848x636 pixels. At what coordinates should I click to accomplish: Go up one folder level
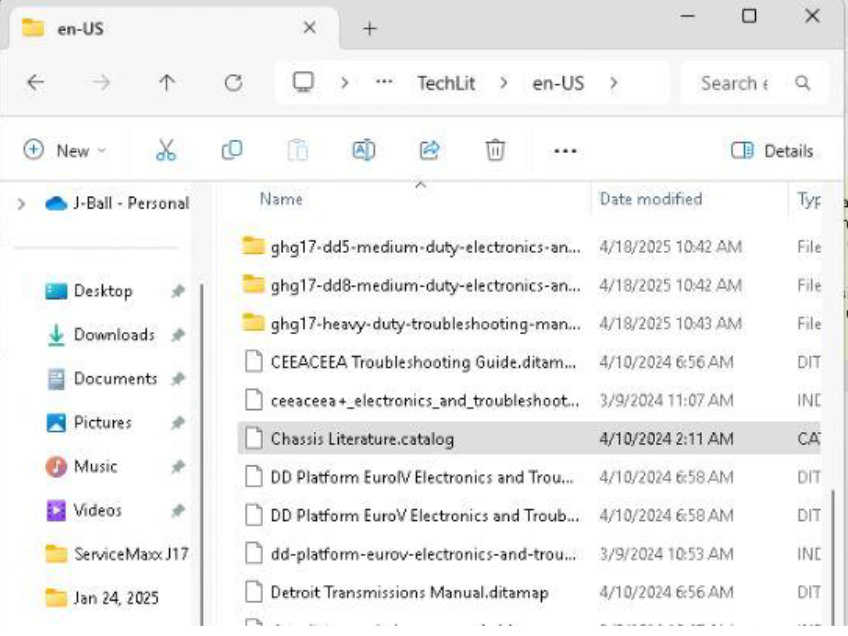pos(167,84)
